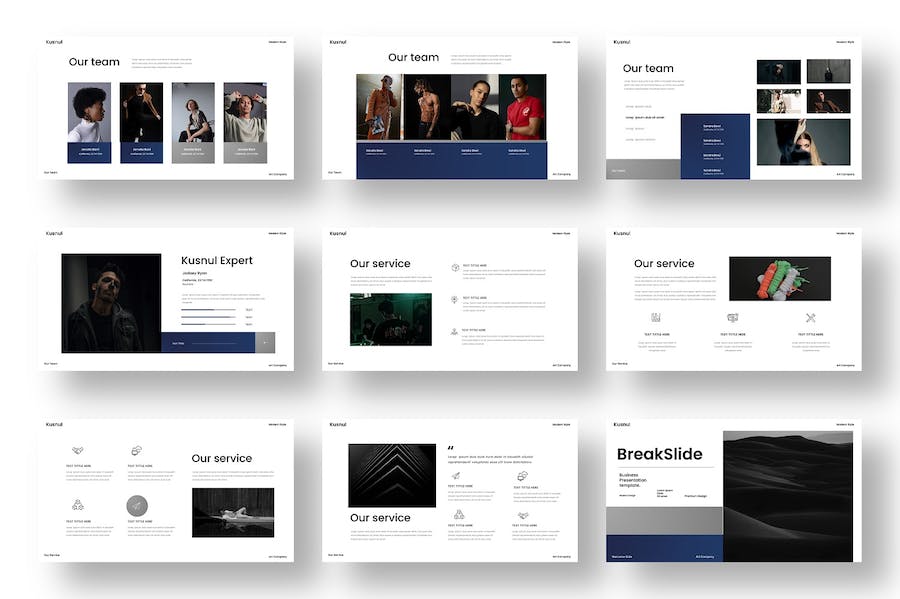This screenshot has height=599, width=900.
Task: Click the monitor icon in the three-column service slide
Action: click(732, 318)
